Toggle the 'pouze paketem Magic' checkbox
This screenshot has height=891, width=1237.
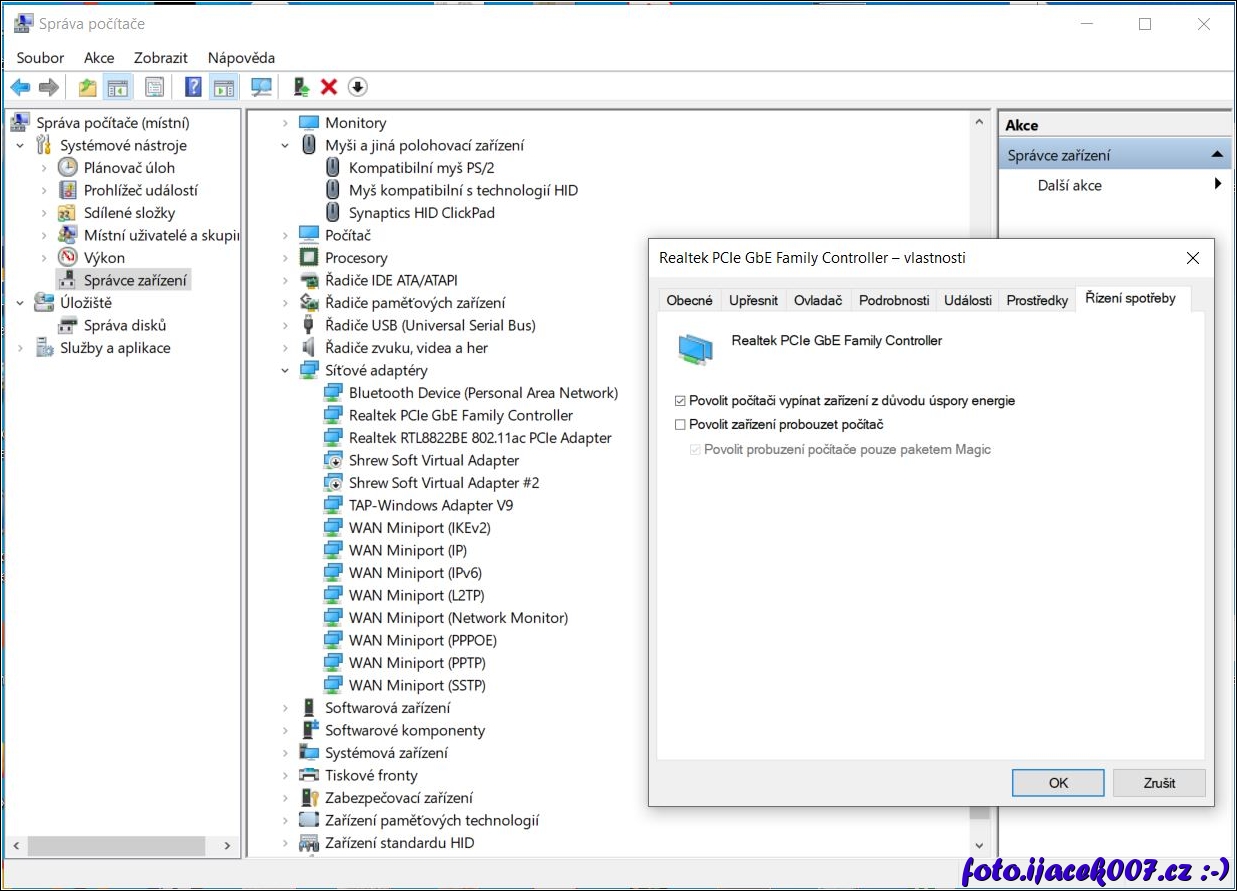click(696, 450)
